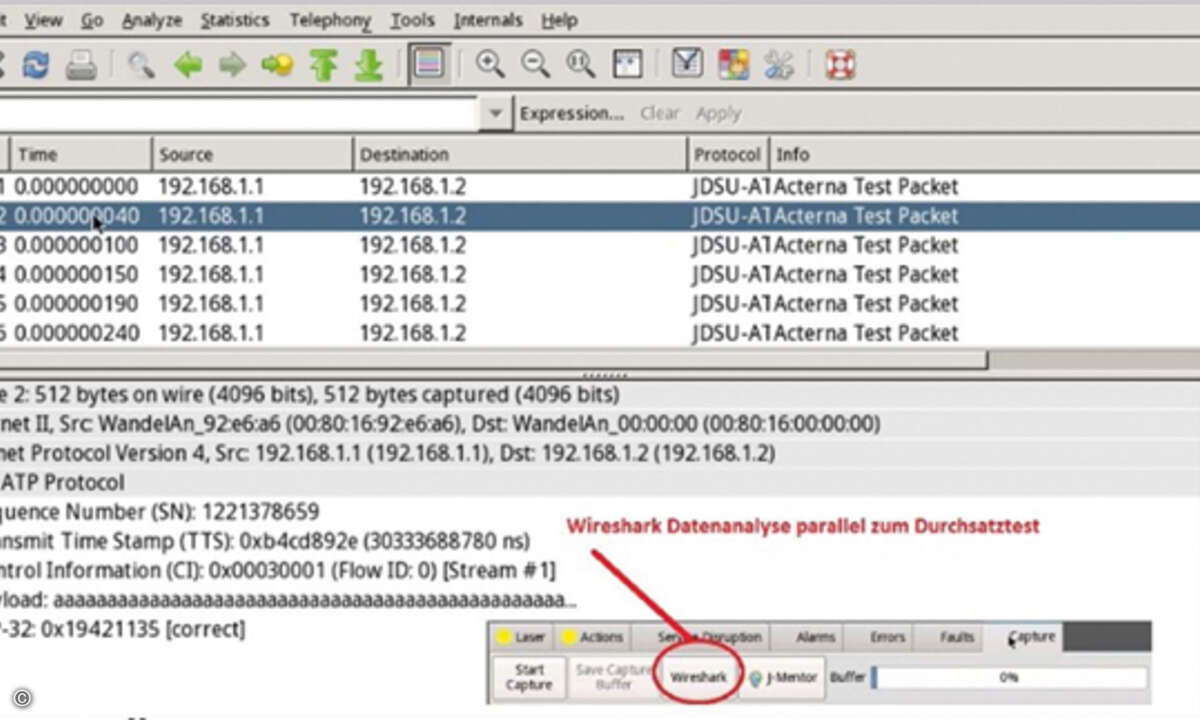Sort packets by the Protocol column

(729, 155)
